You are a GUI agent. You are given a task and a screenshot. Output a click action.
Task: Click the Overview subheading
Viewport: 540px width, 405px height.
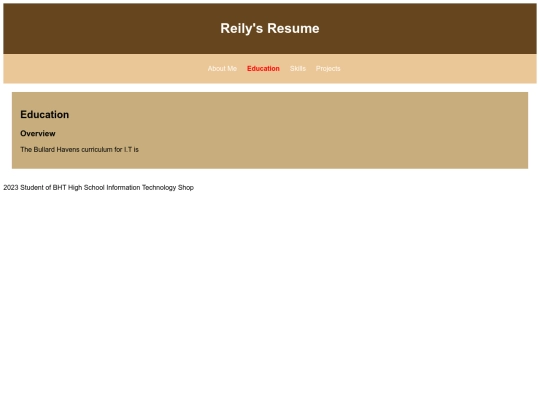tap(38, 134)
